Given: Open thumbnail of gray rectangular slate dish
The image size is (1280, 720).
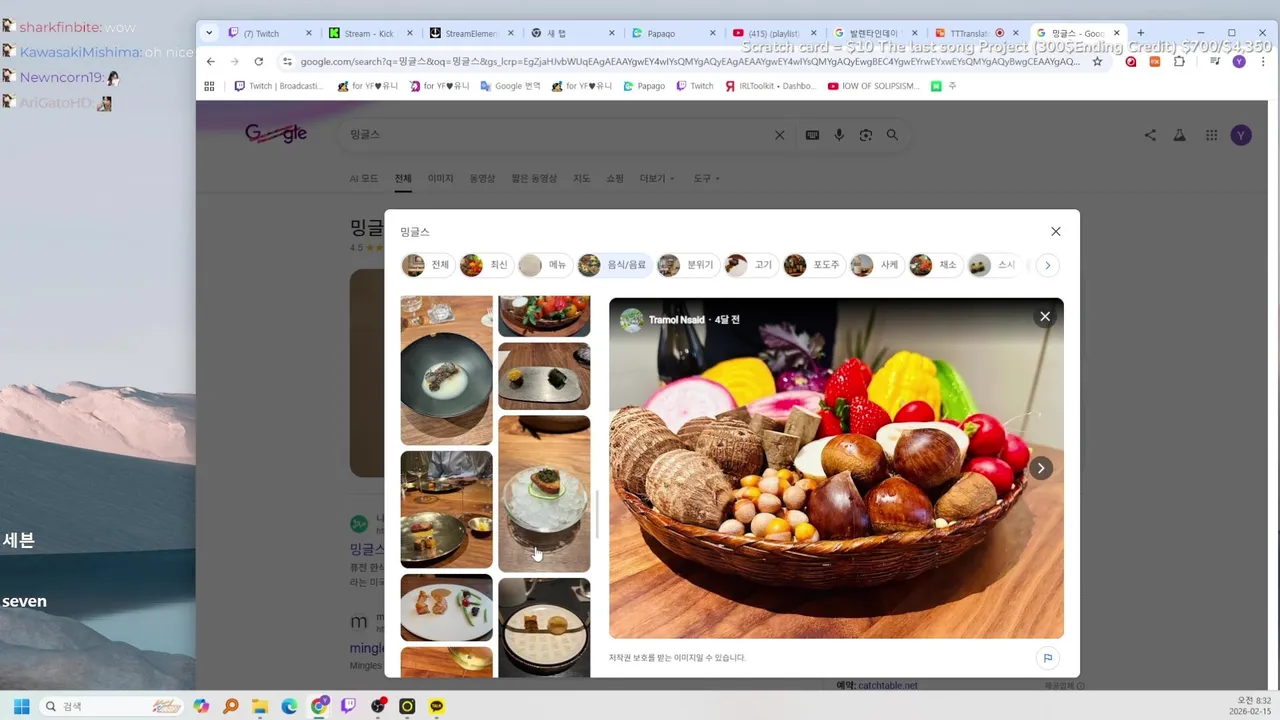Looking at the screenshot, I should pyautogui.click(x=544, y=376).
